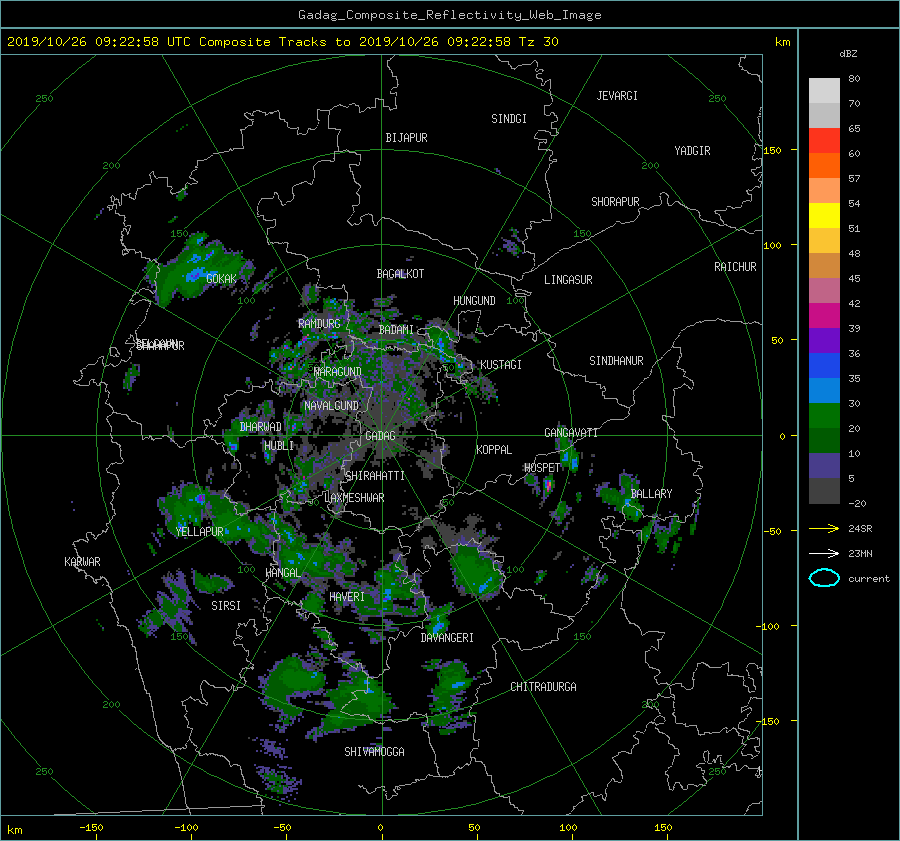900x841 pixels.
Task: Choose the HANGAL label
Action: pos(282,573)
